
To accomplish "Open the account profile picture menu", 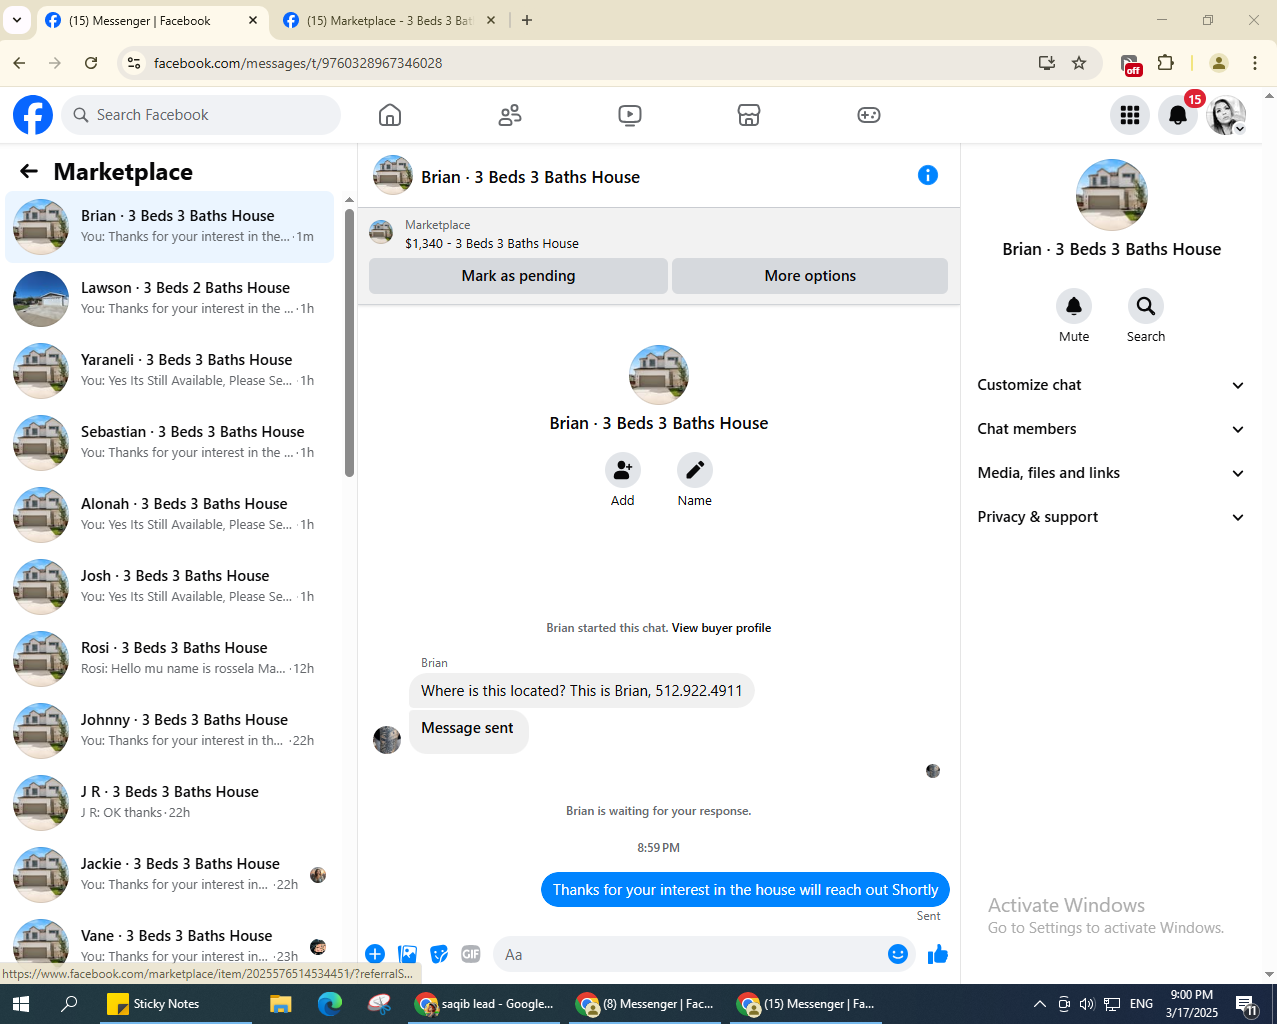I will [x=1226, y=115].
